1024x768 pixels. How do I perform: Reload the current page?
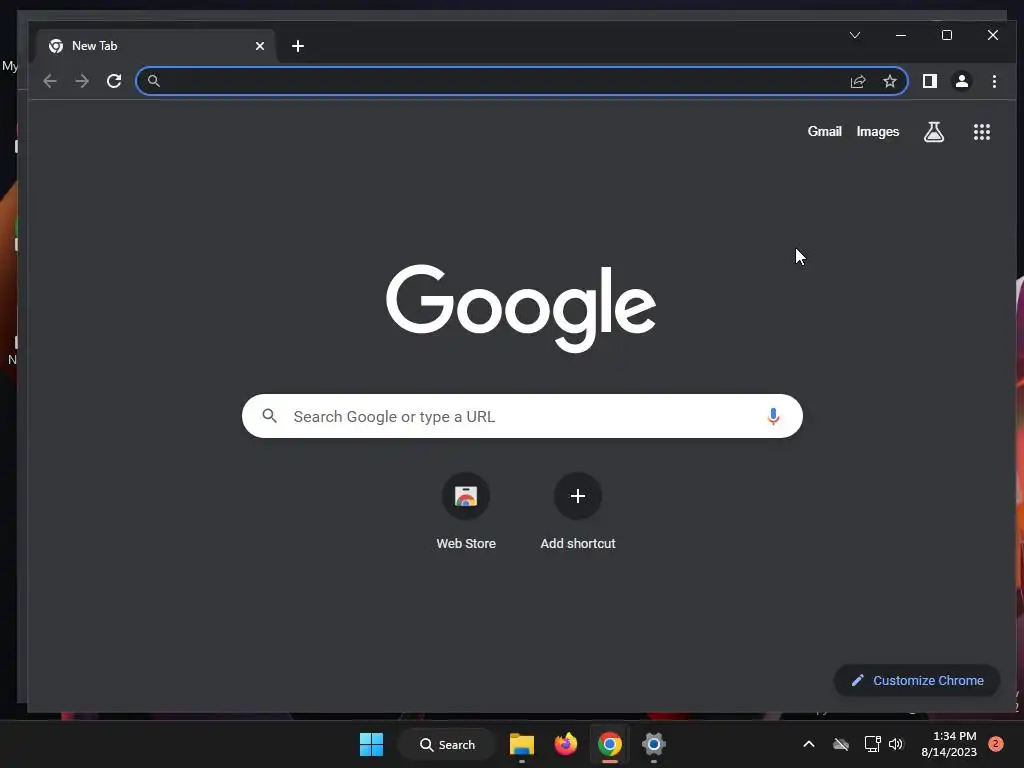[x=114, y=81]
